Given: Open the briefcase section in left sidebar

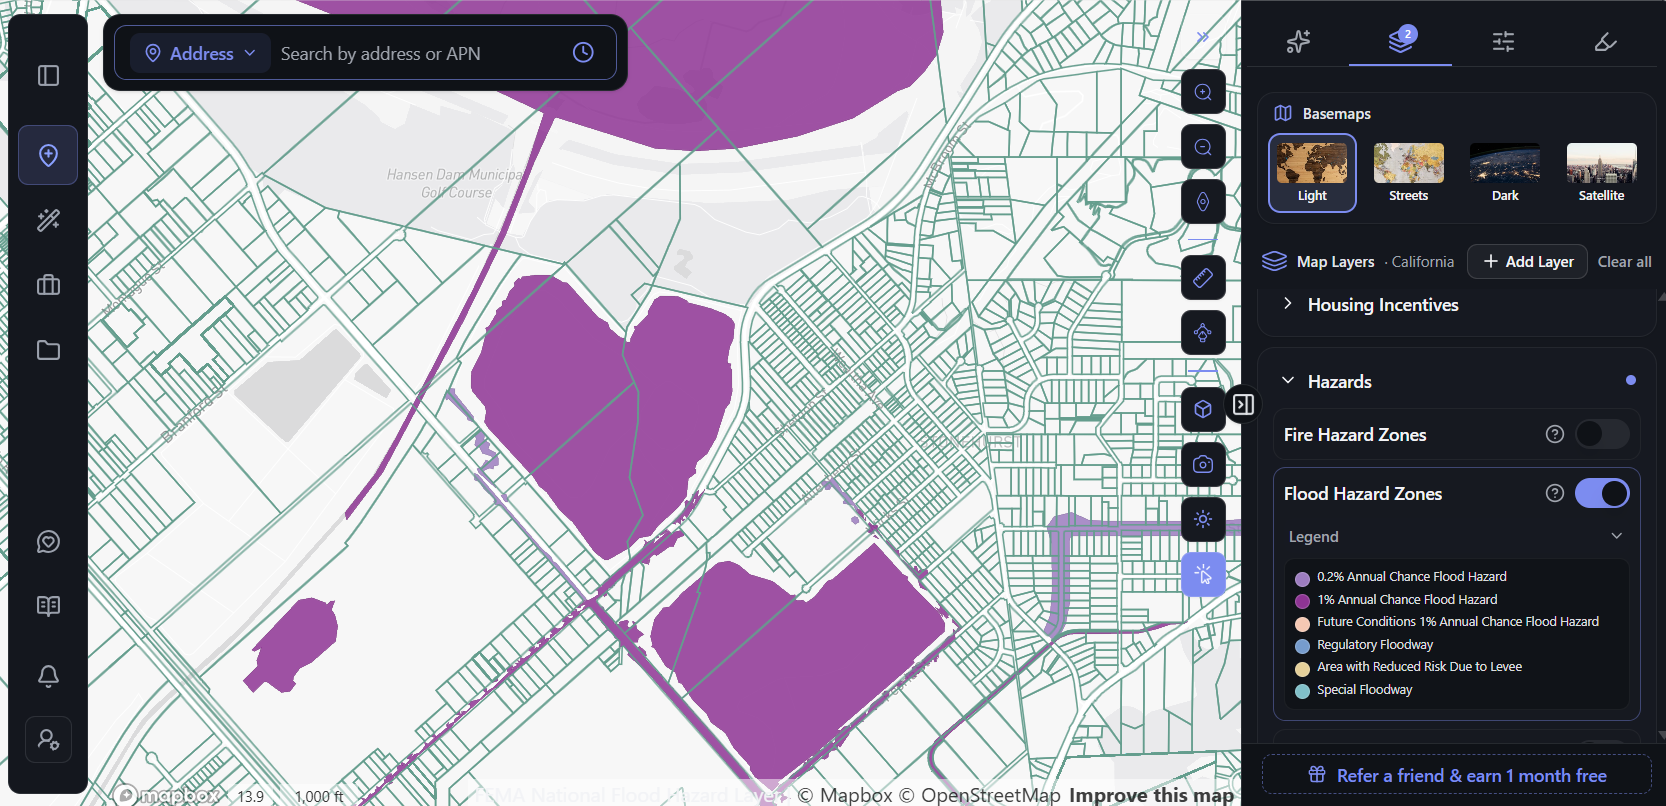Looking at the screenshot, I should (48, 285).
